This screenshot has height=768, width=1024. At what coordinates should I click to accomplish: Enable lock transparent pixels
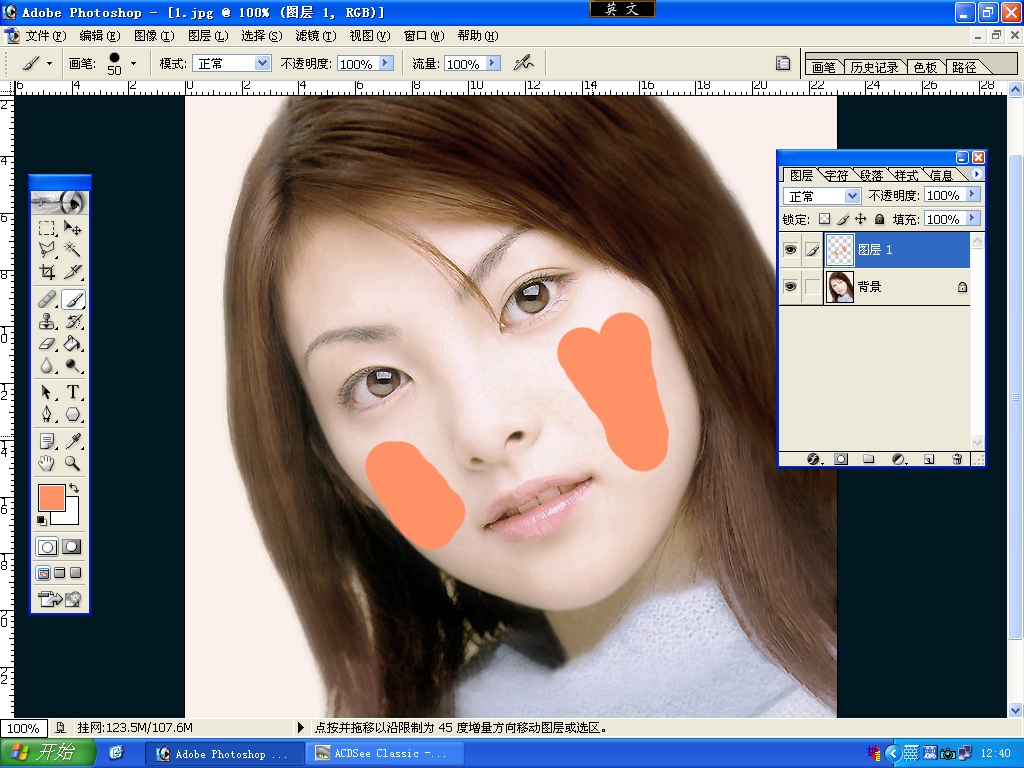pos(825,219)
